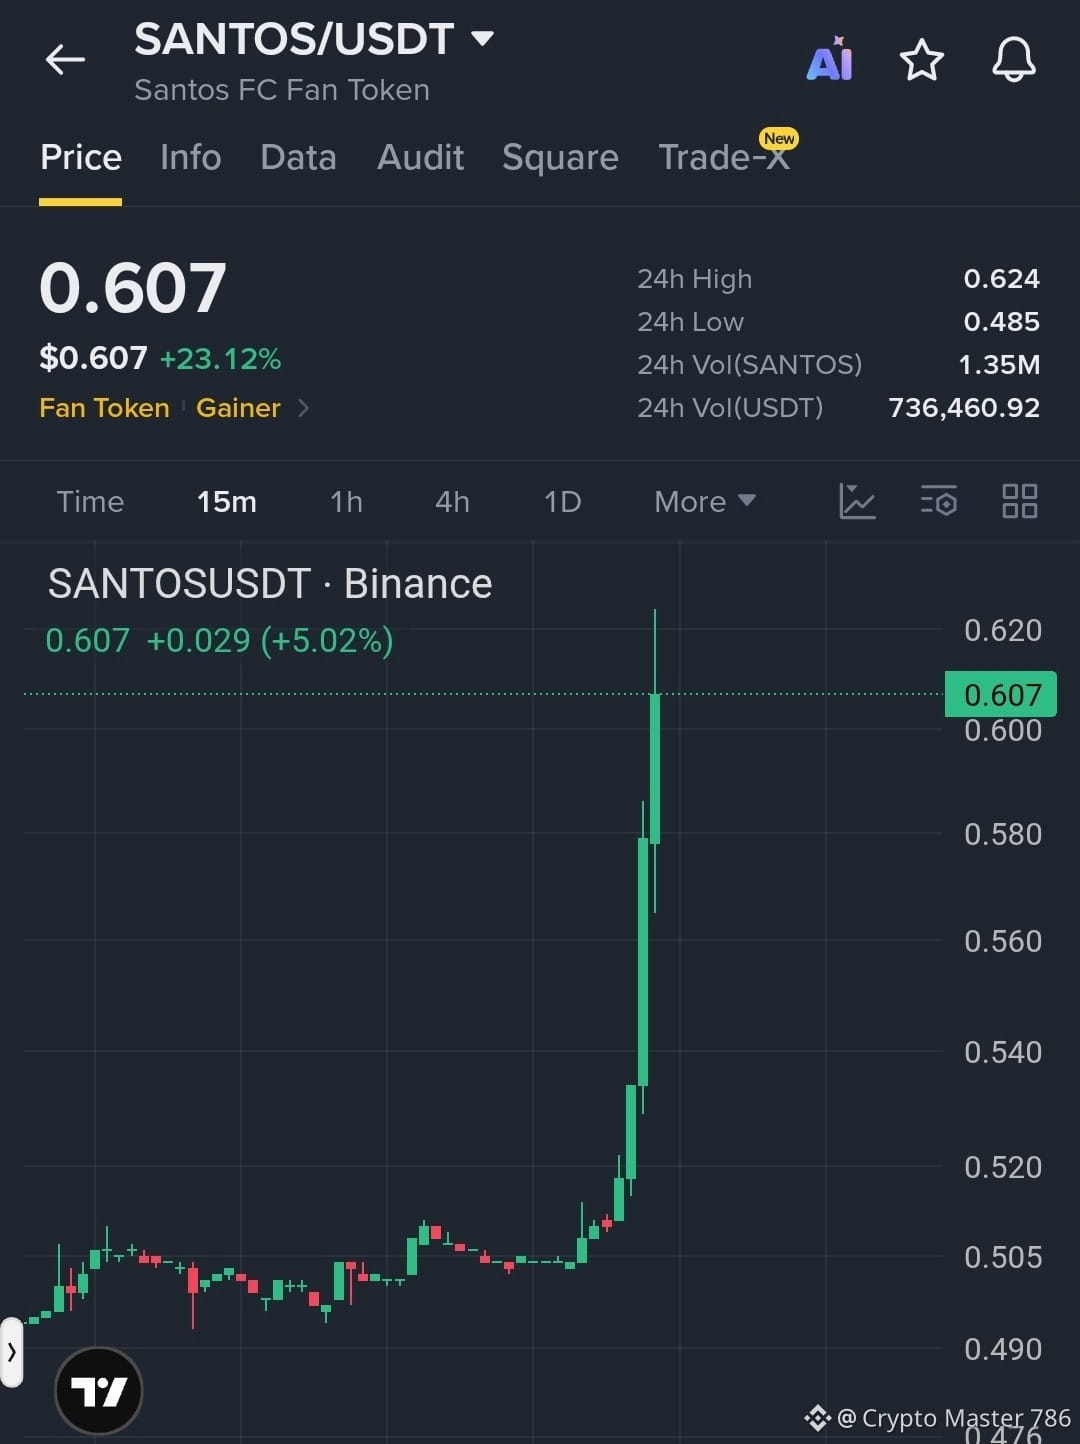The height and width of the screenshot is (1444, 1080).
Task: Expand the side panel arrow handle
Action: coord(11,1352)
